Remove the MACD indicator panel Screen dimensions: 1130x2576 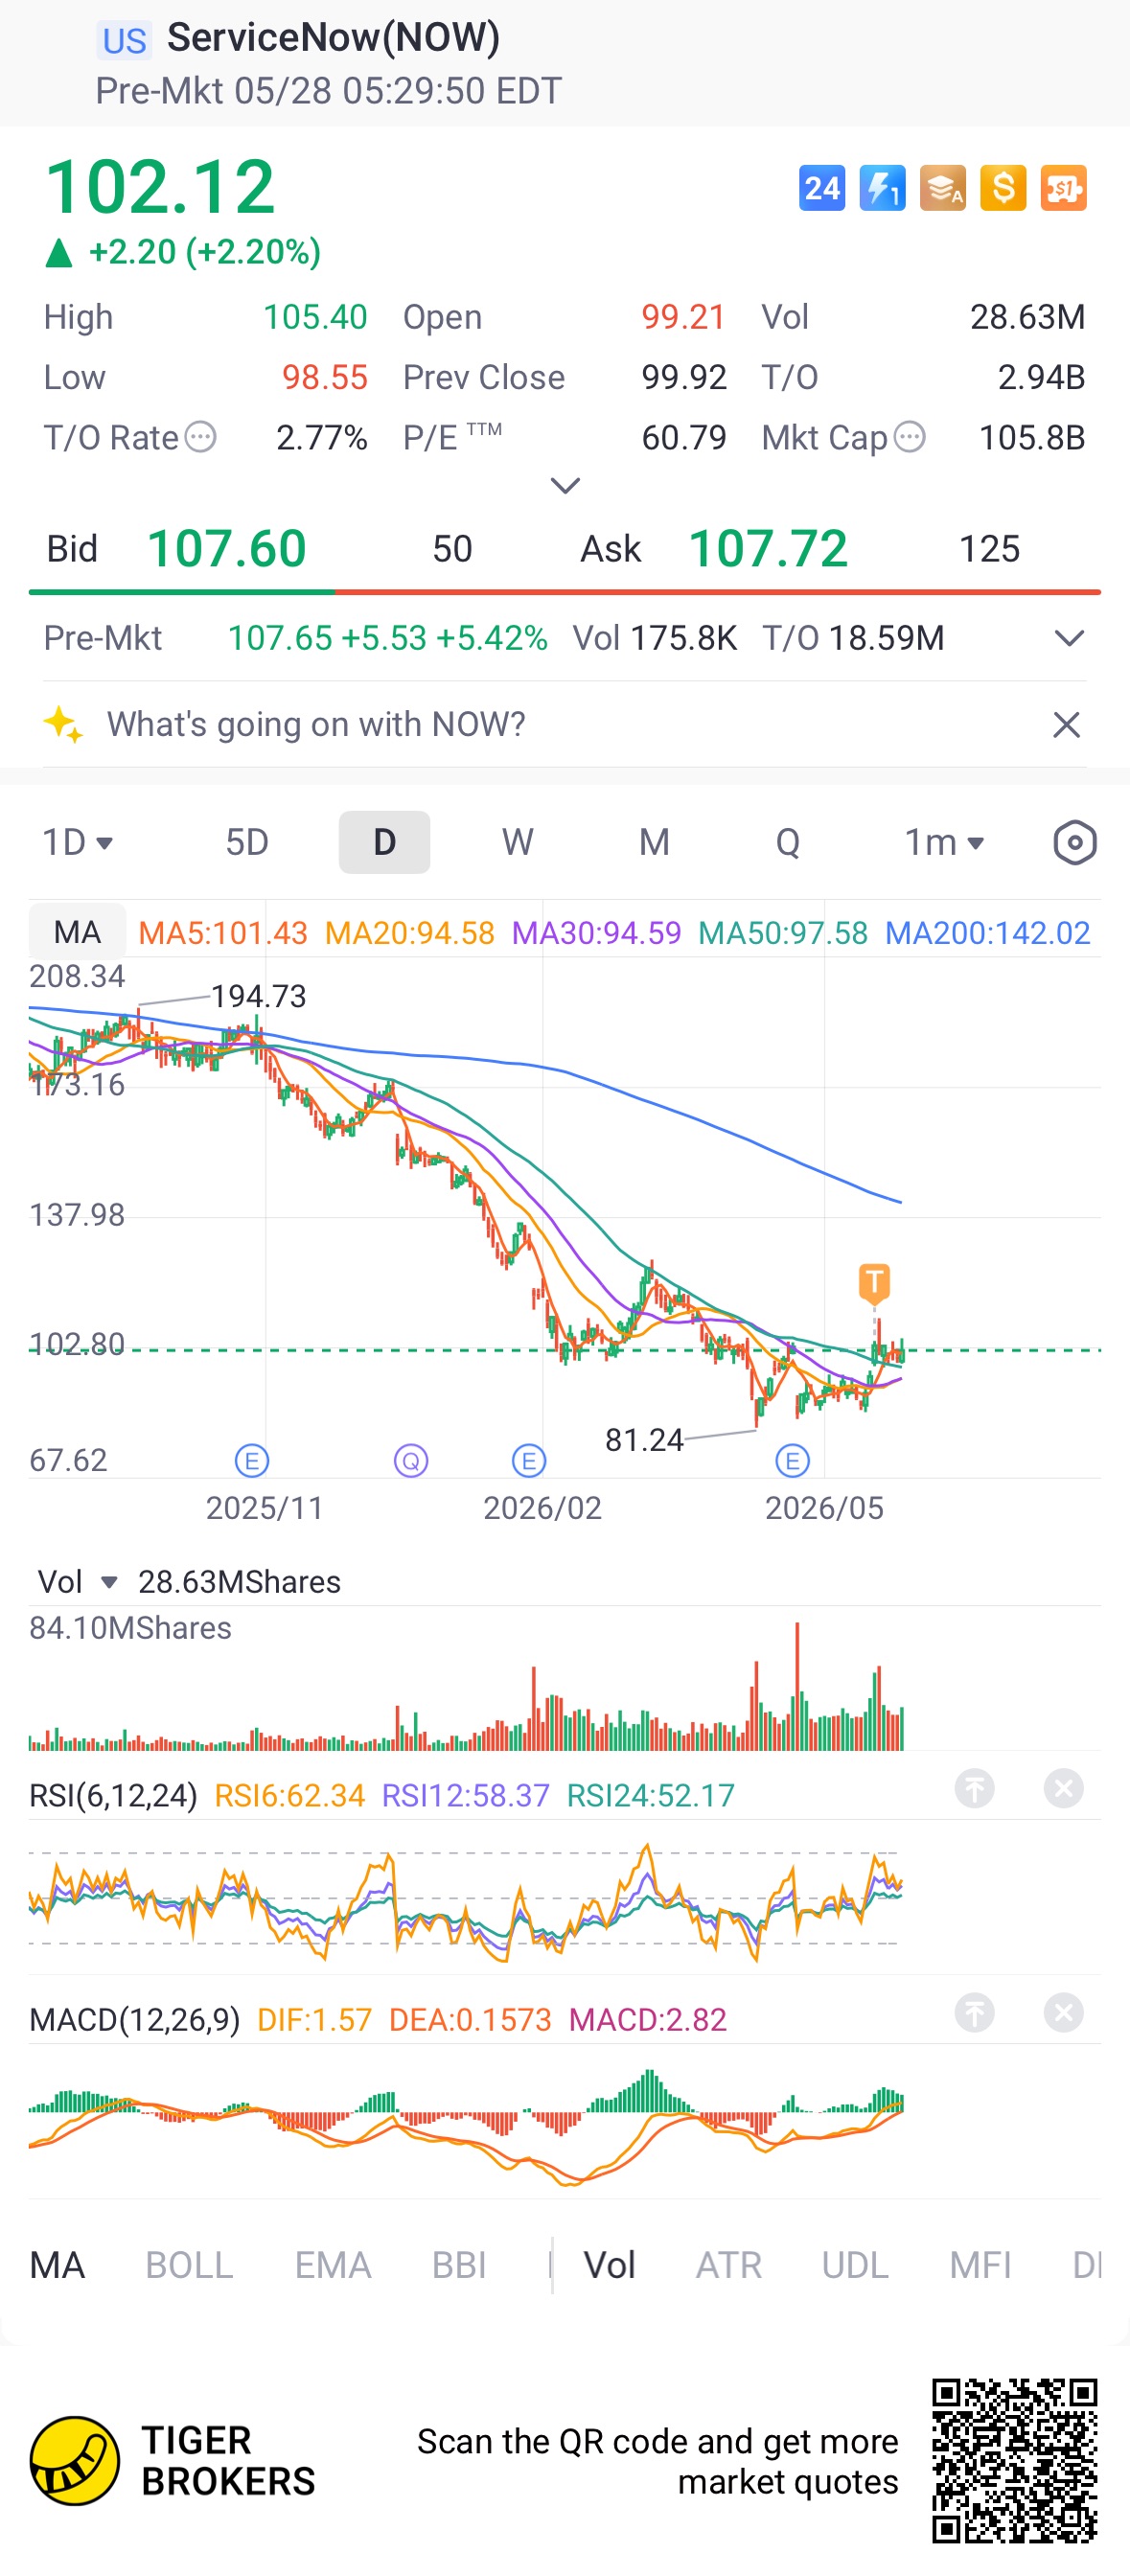coord(1064,2012)
